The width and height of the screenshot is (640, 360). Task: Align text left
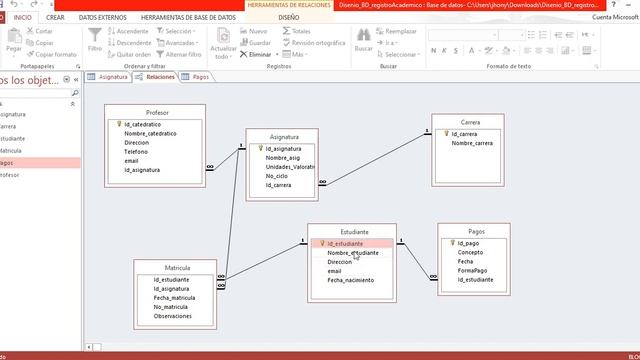527,51
